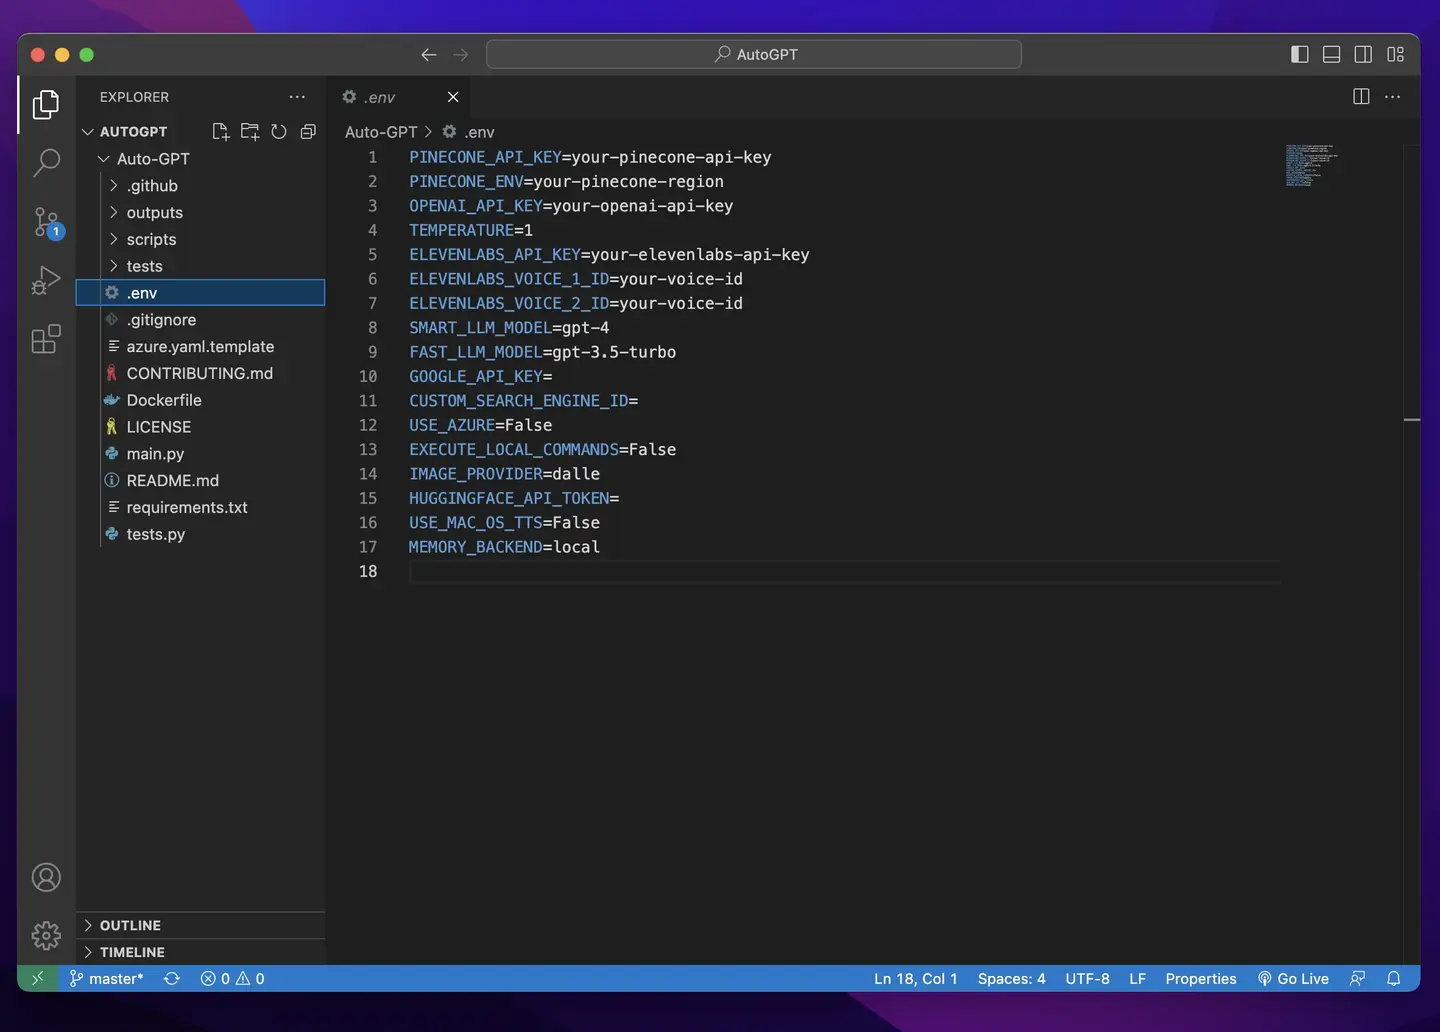Click .env in the breadcrumb
The image size is (1440, 1032).
pyautogui.click(x=468, y=132)
